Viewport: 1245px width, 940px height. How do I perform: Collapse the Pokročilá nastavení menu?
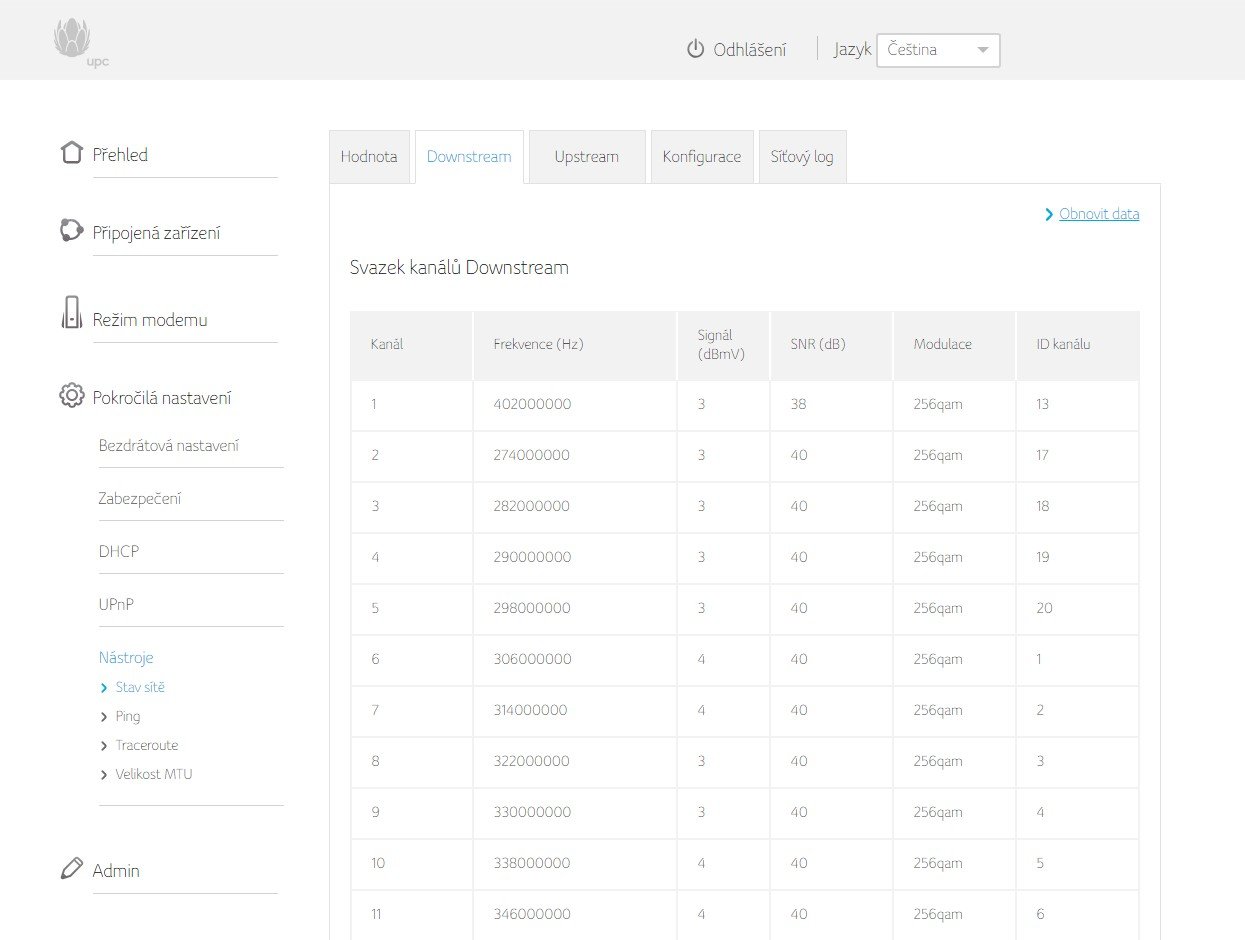[x=162, y=398]
